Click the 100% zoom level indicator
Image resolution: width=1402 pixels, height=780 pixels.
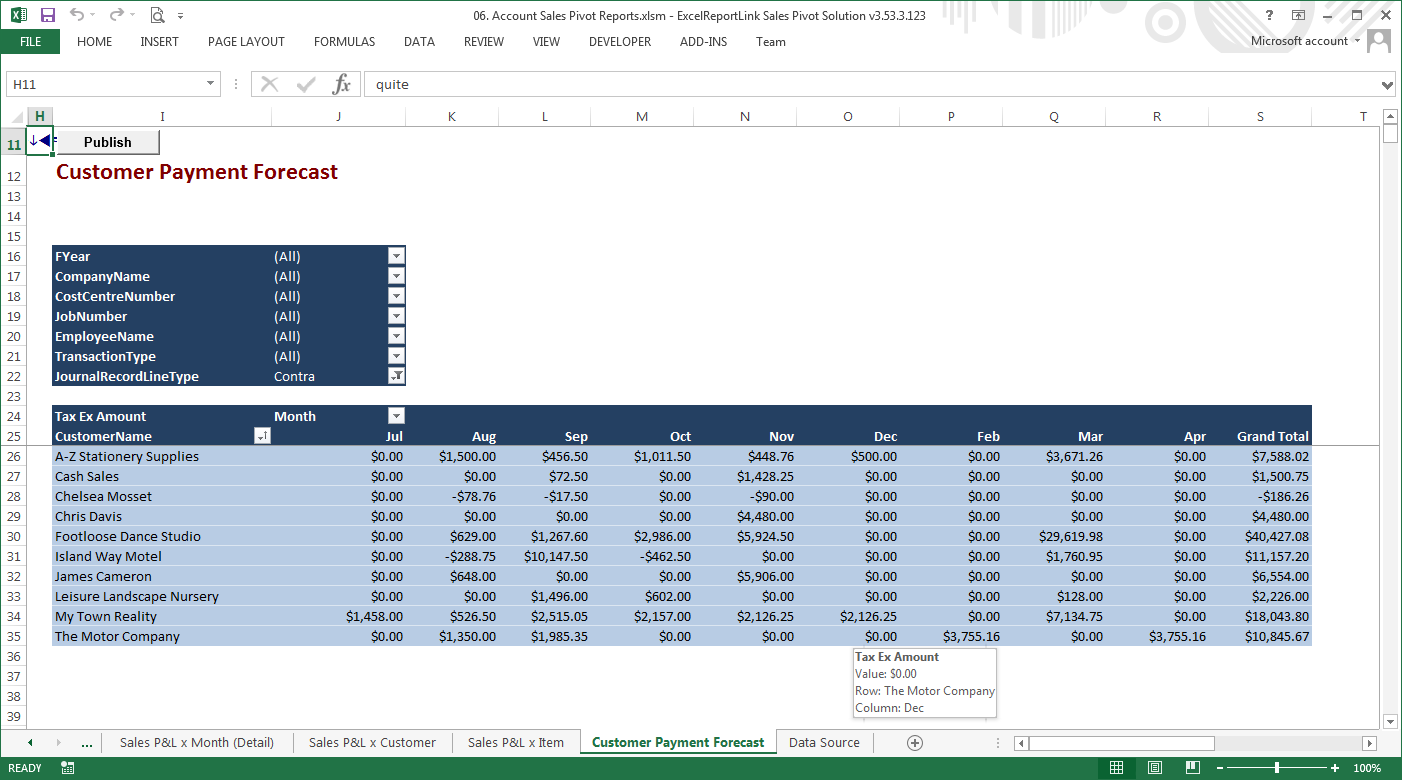click(1366, 768)
